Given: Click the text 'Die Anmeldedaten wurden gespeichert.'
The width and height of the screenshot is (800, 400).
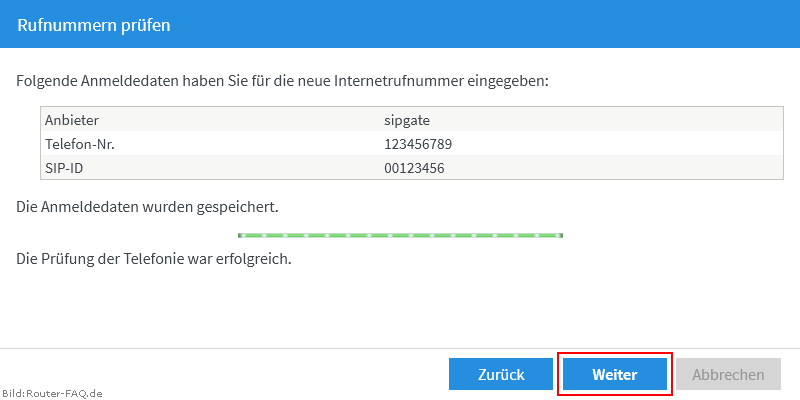Looking at the screenshot, I should (147, 208).
